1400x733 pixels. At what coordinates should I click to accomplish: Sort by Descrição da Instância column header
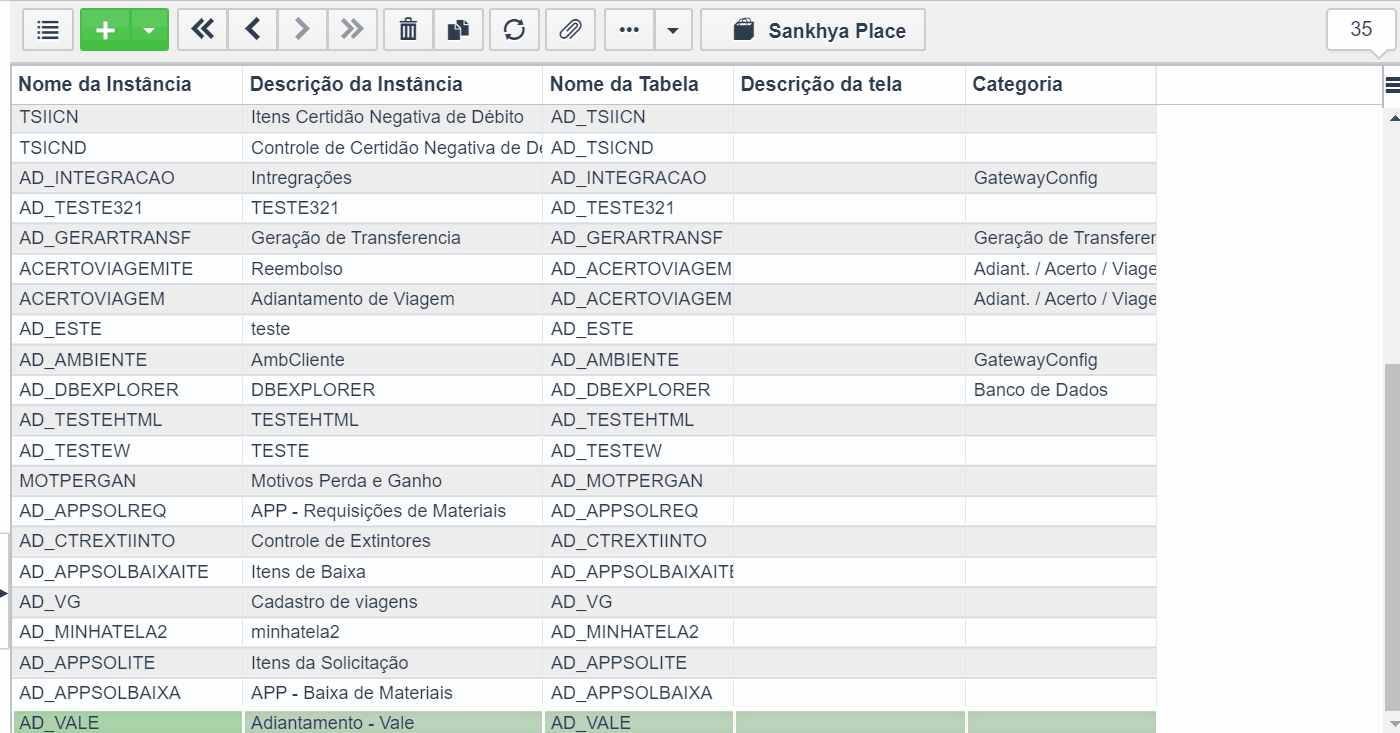[393, 85]
